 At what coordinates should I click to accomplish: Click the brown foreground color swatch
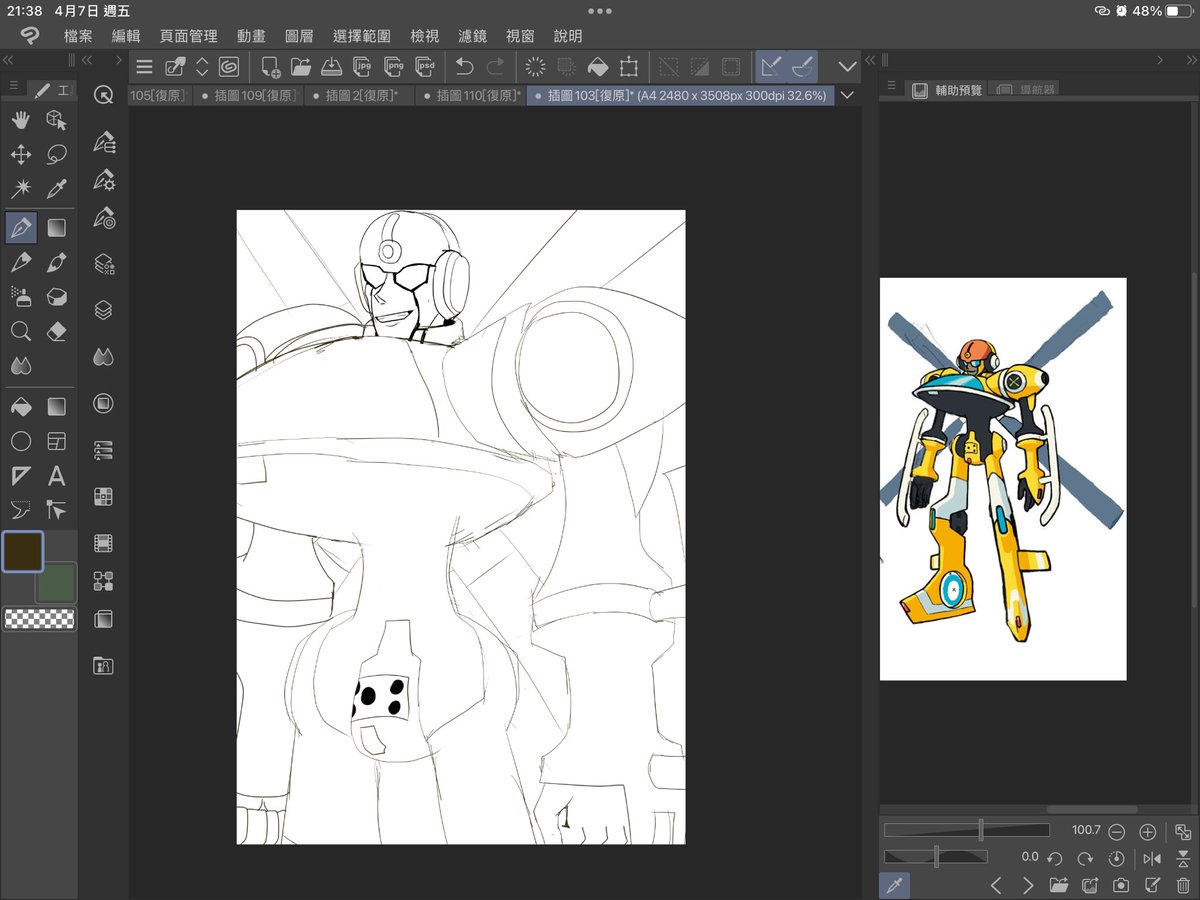point(22,551)
